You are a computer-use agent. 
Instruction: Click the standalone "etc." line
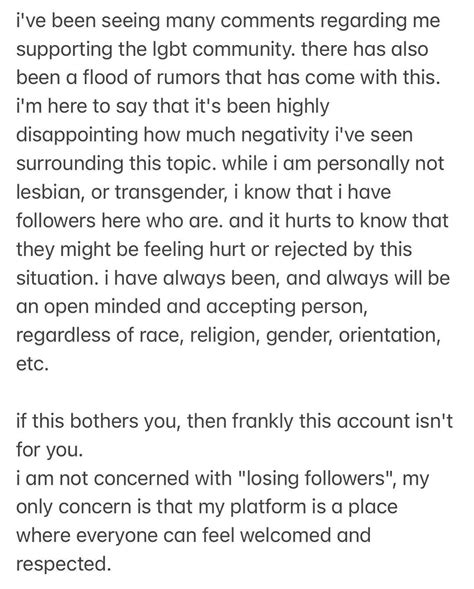pos(32,364)
